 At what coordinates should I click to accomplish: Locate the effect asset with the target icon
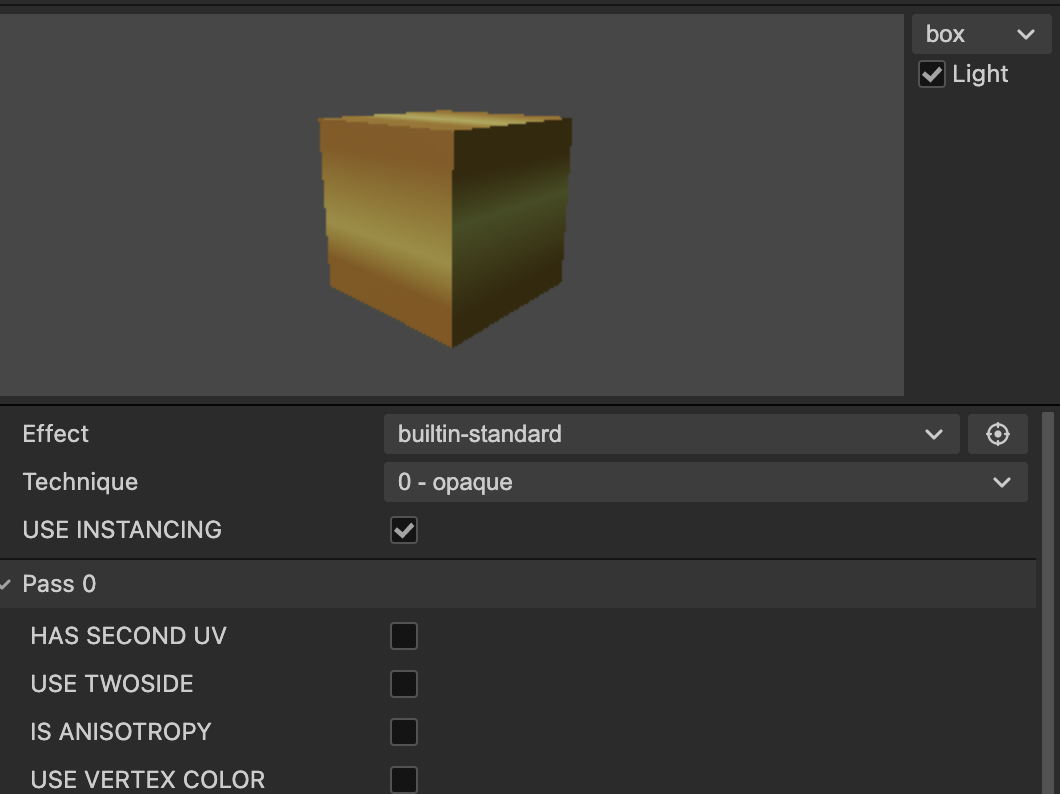click(998, 434)
